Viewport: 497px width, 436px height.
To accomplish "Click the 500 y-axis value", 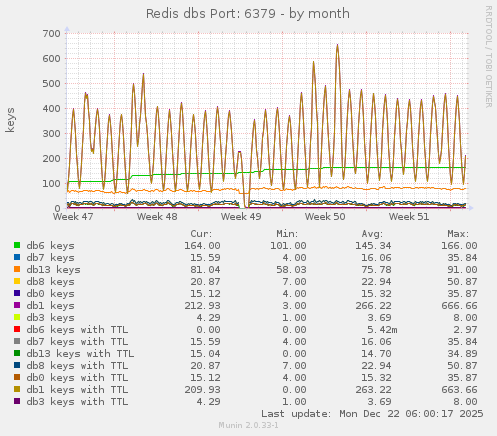I will (x=51, y=83).
